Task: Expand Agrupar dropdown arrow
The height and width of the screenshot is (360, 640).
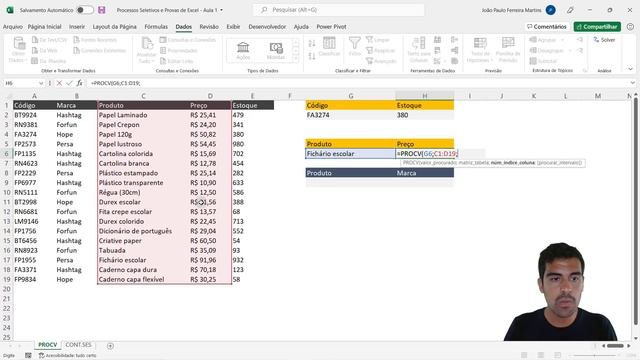Action: (562, 40)
